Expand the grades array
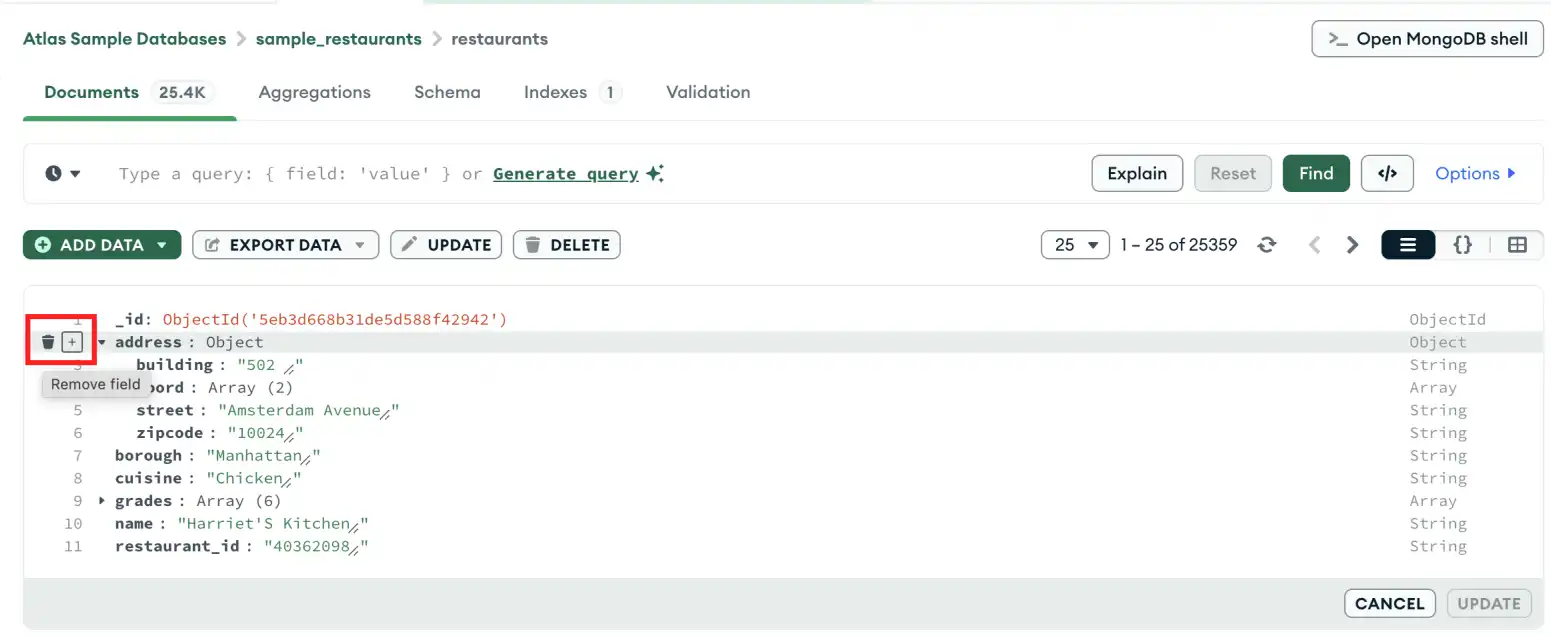 [x=100, y=500]
